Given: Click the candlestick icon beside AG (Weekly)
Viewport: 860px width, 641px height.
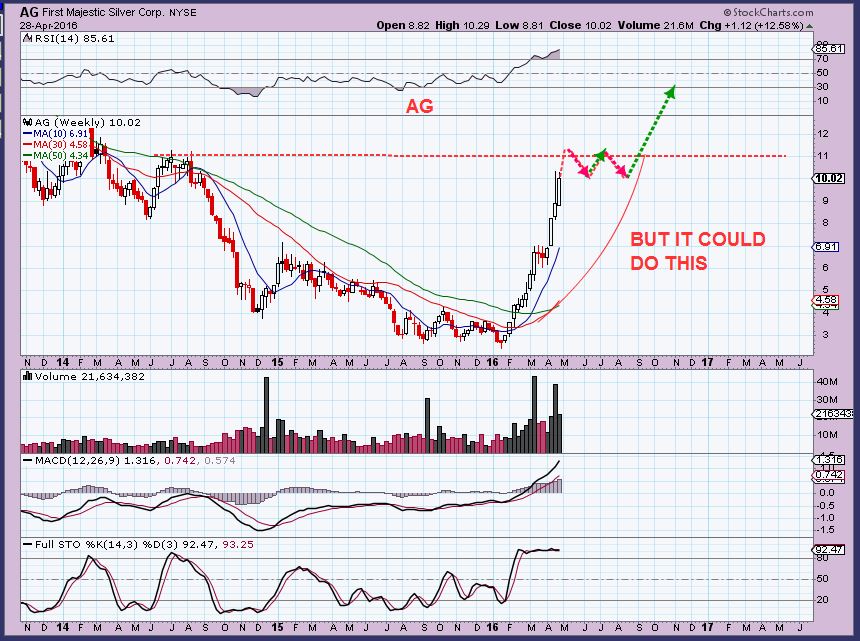Looking at the screenshot, I should (x=27, y=122).
